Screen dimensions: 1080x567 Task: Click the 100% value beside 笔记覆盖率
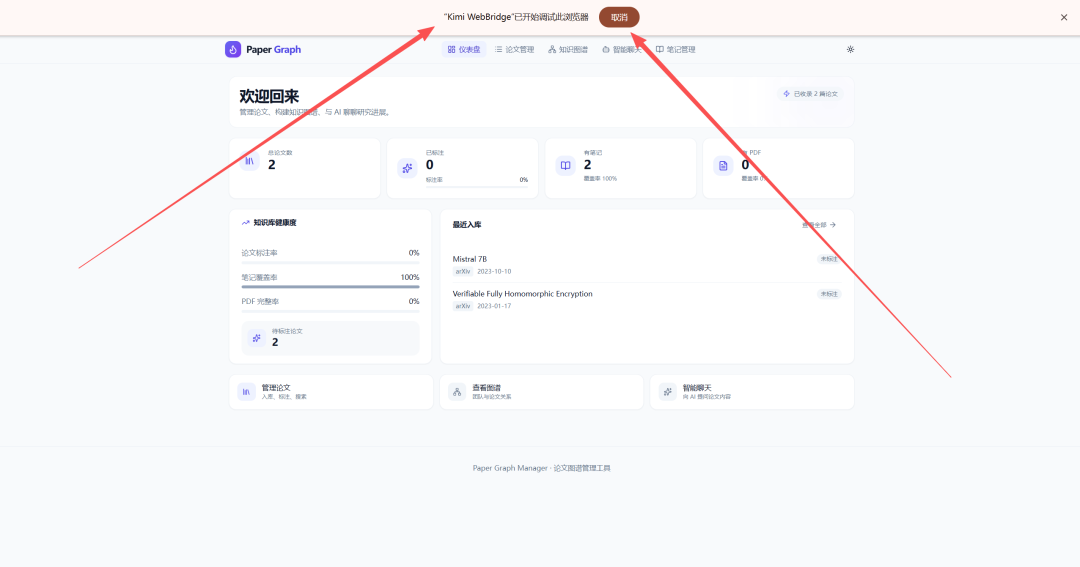coord(410,277)
